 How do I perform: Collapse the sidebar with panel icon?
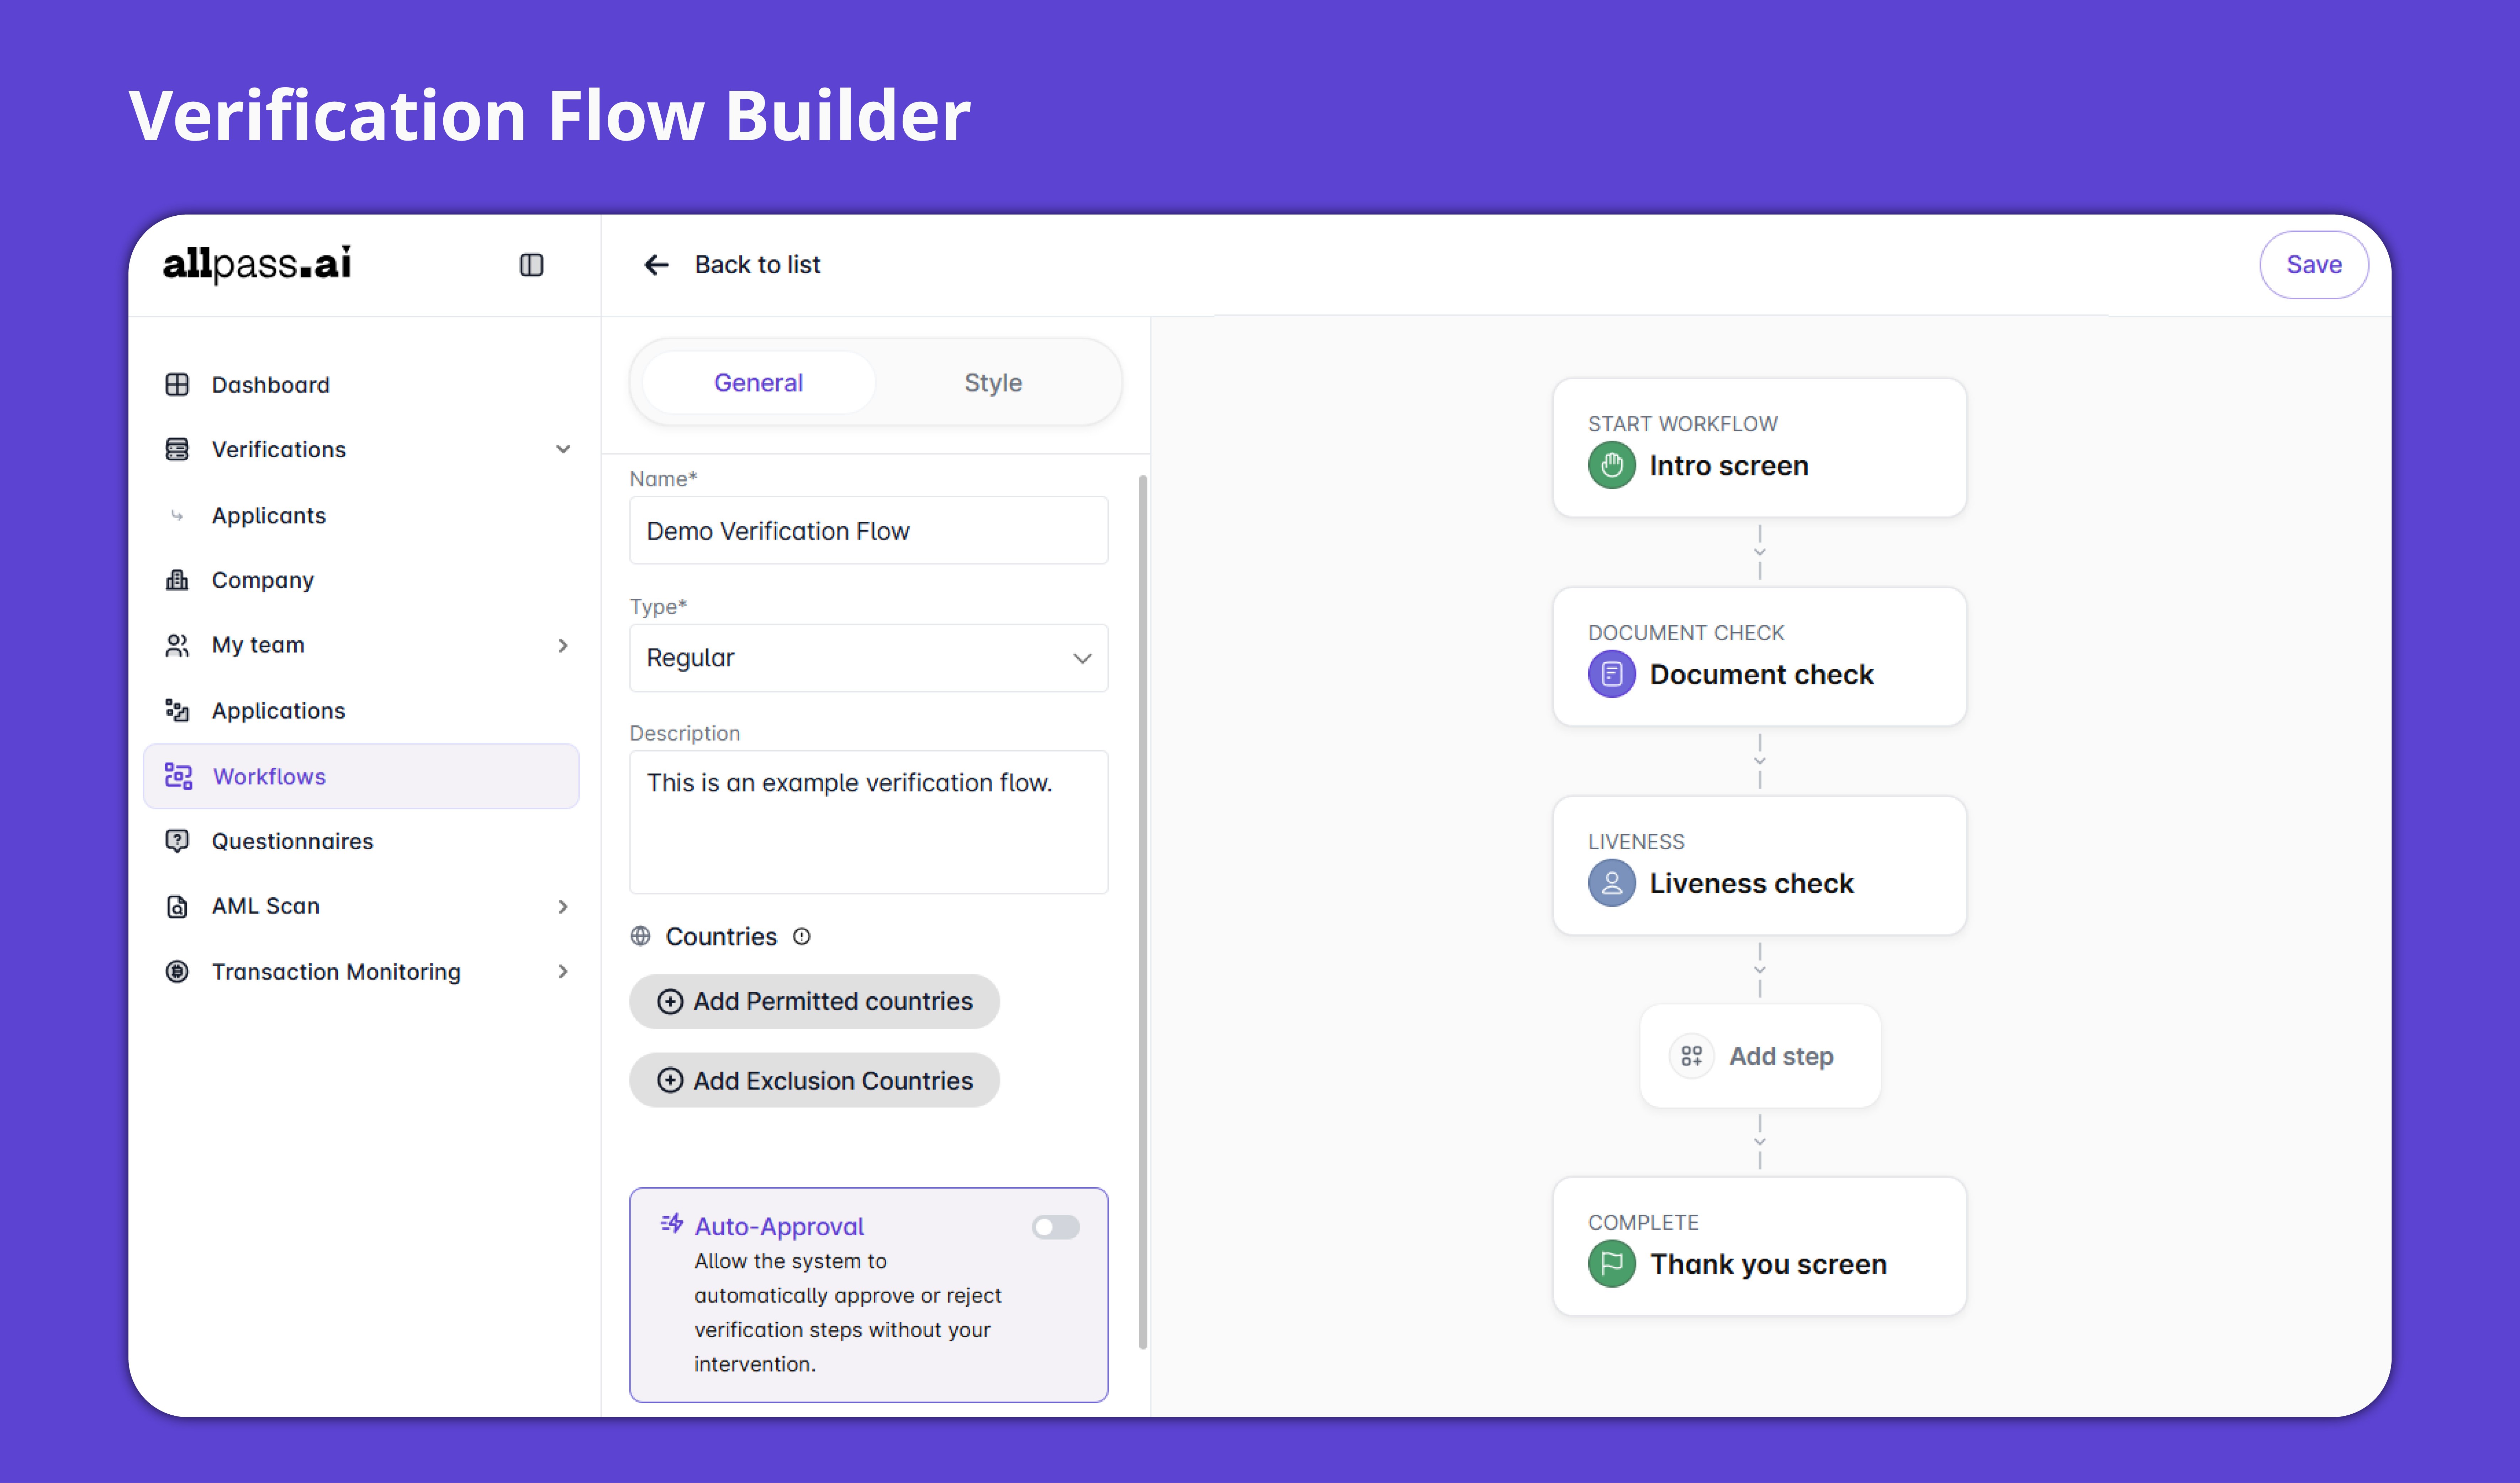[x=531, y=265]
